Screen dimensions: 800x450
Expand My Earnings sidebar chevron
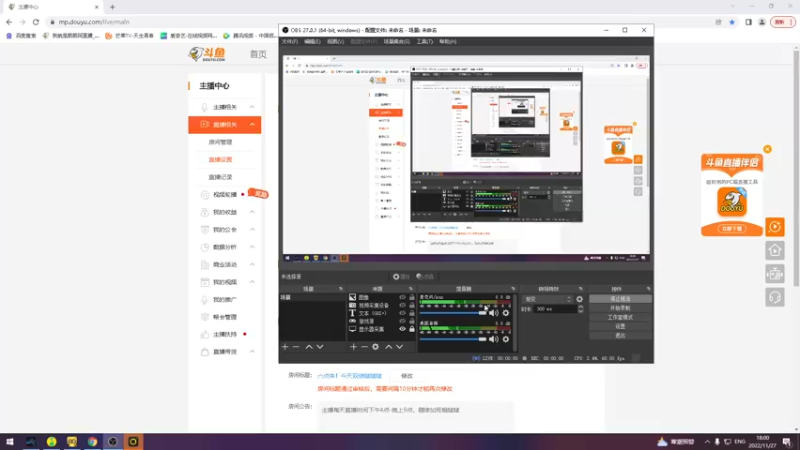[252, 212]
